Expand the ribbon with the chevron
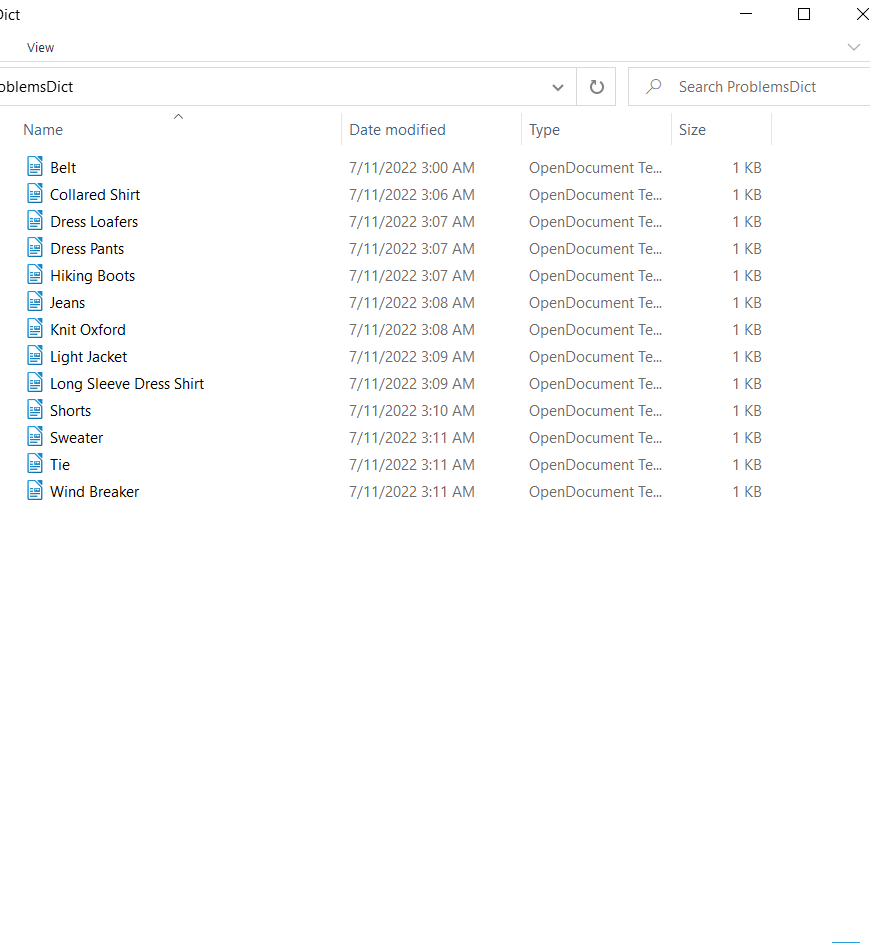Viewport: 870px width, 943px height. [x=853, y=47]
